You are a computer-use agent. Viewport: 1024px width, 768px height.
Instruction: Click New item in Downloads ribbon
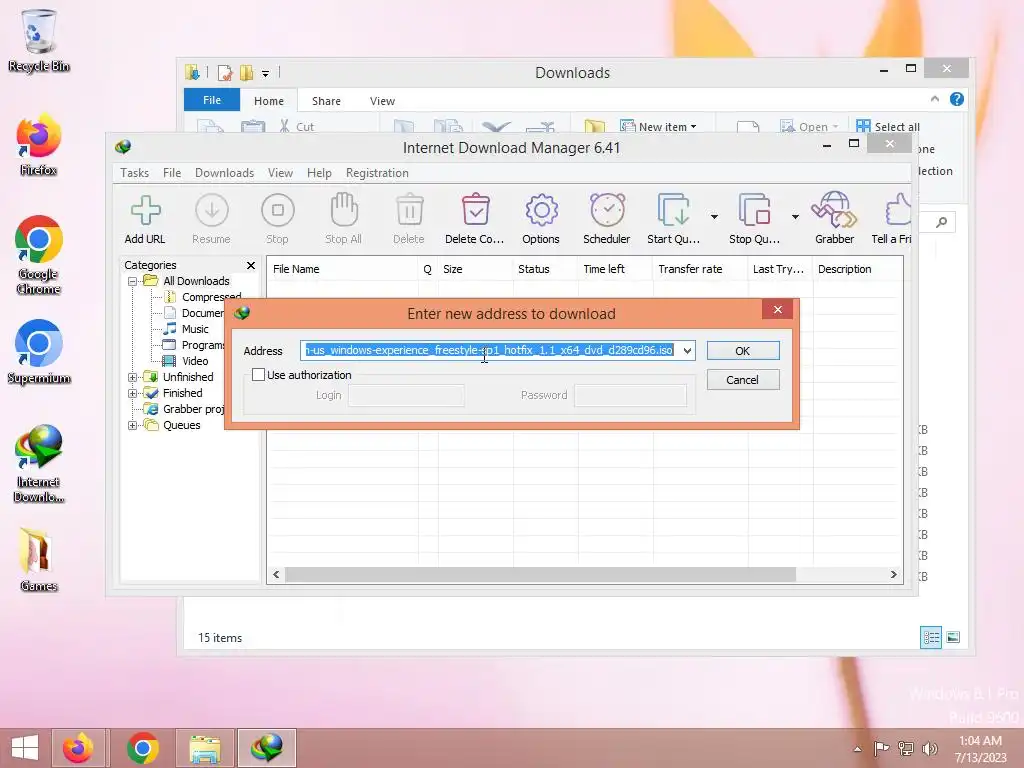coord(658,127)
